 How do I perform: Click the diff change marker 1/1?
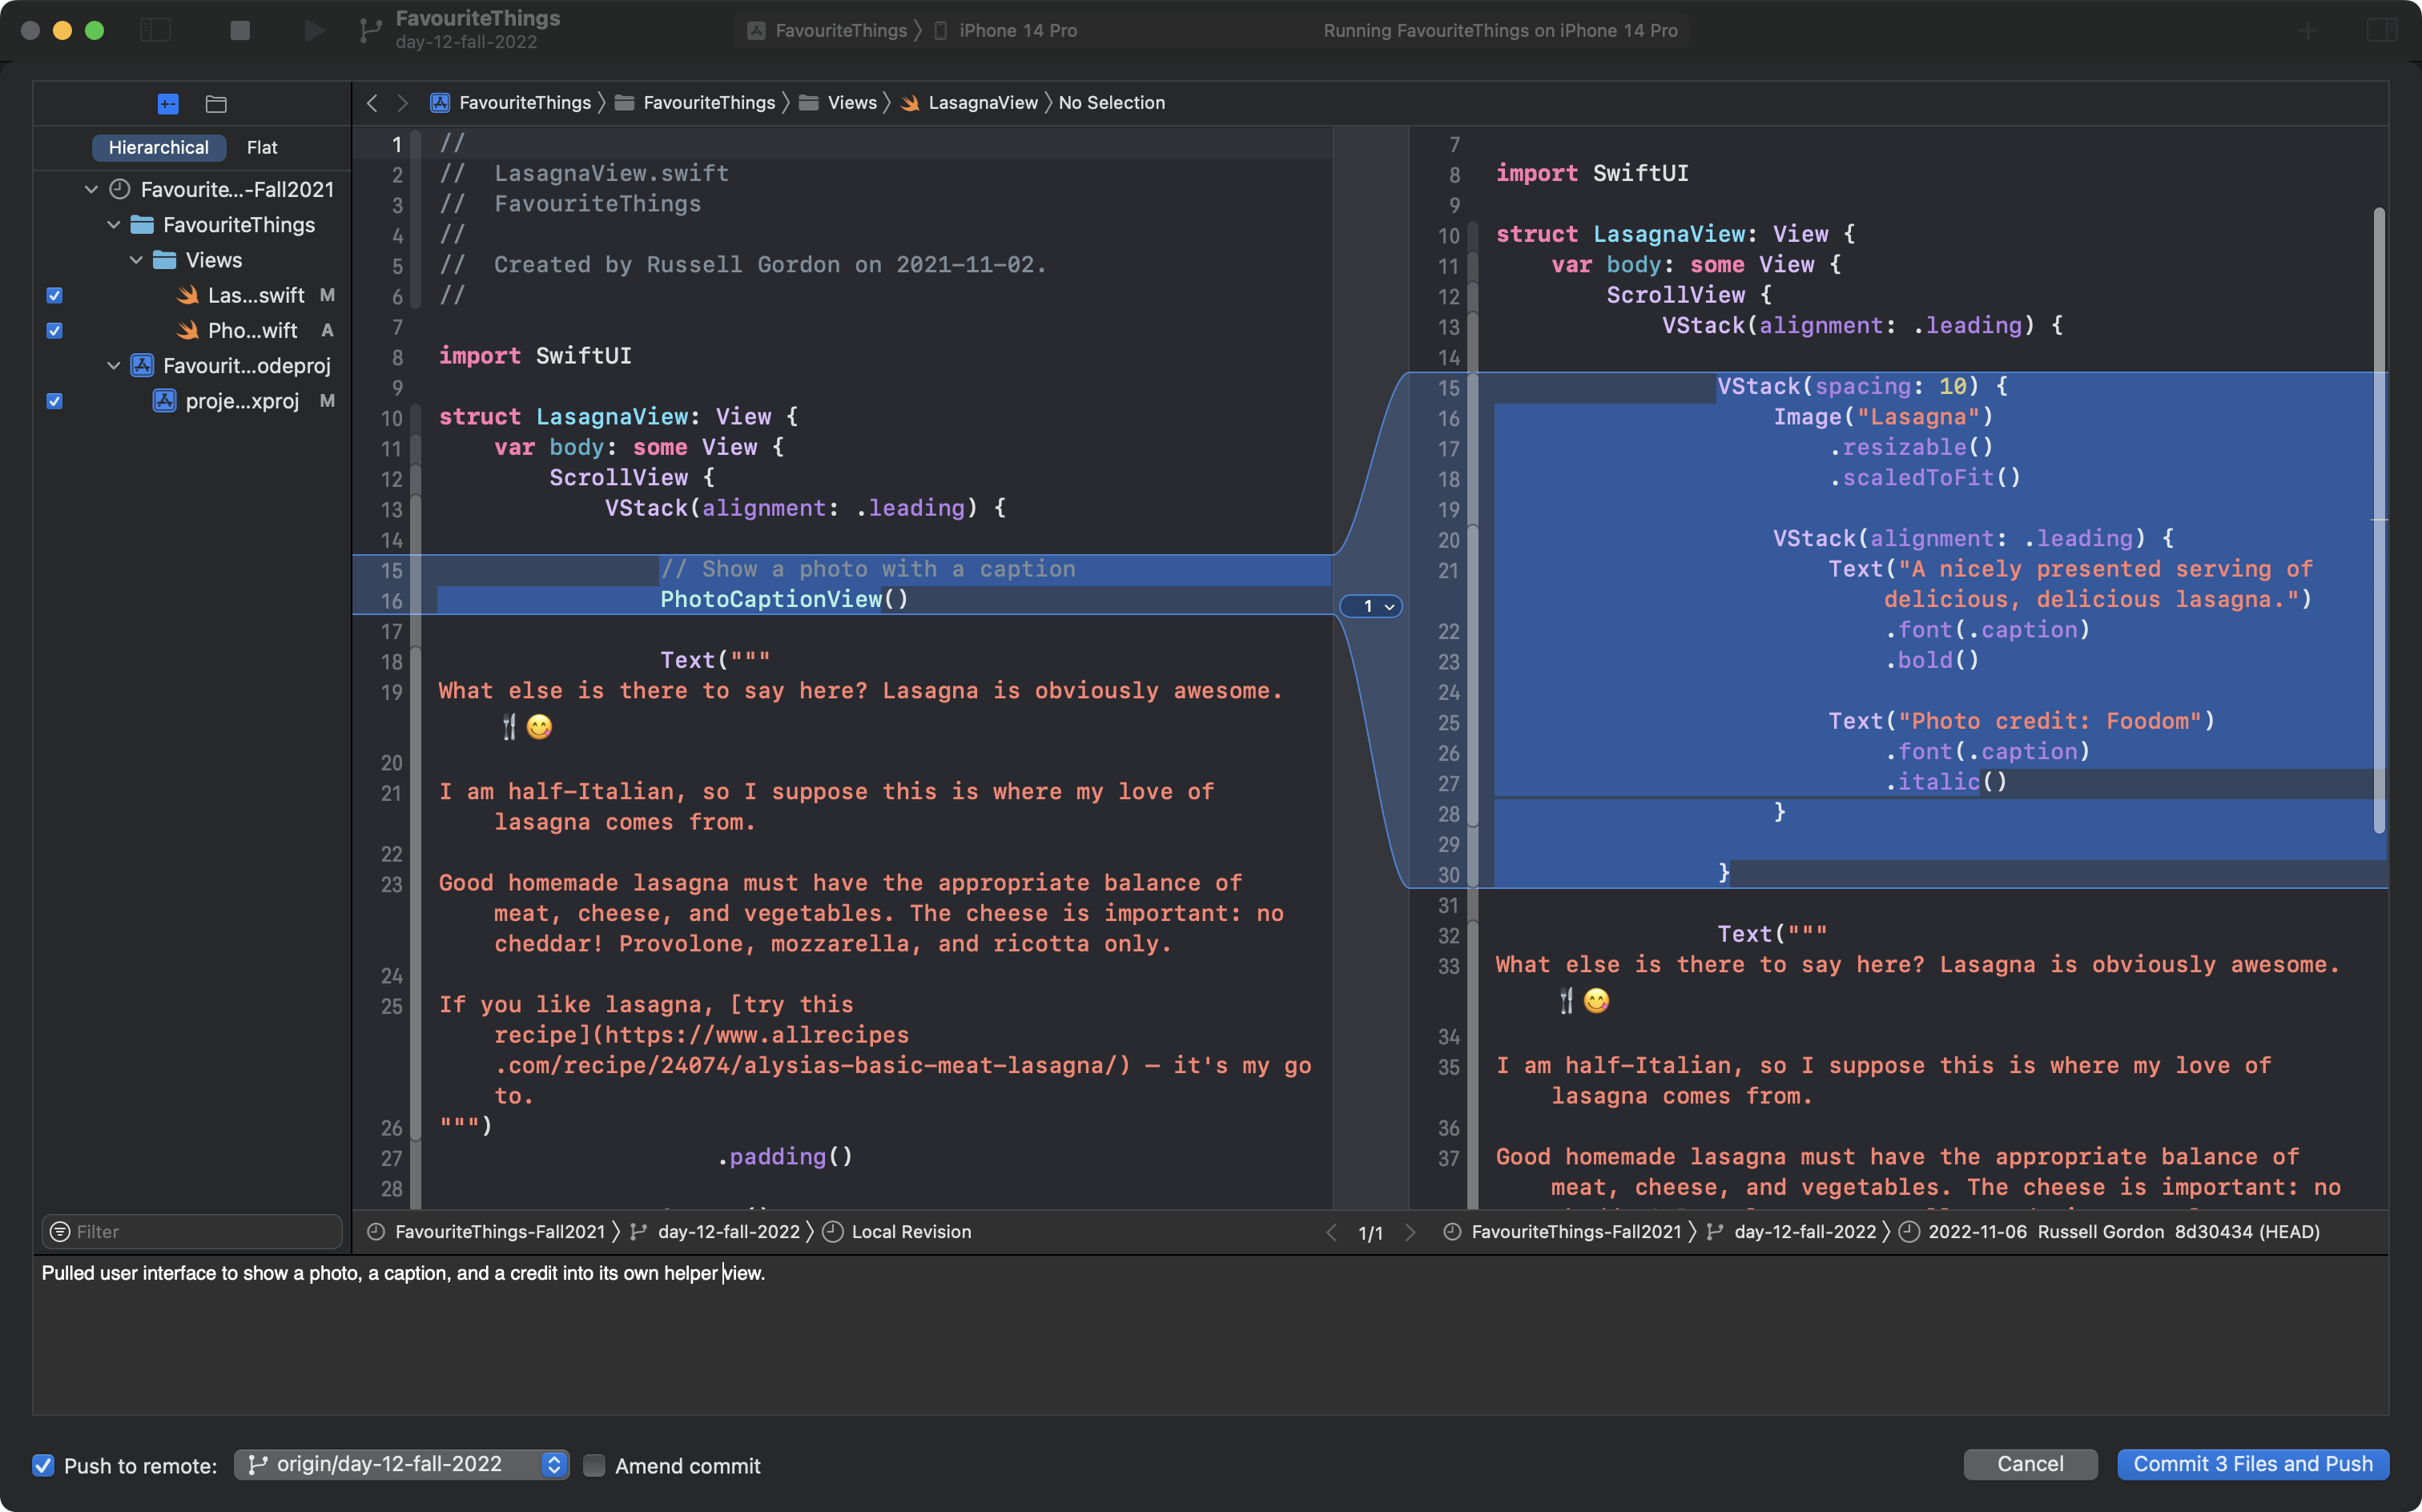tap(1372, 1232)
